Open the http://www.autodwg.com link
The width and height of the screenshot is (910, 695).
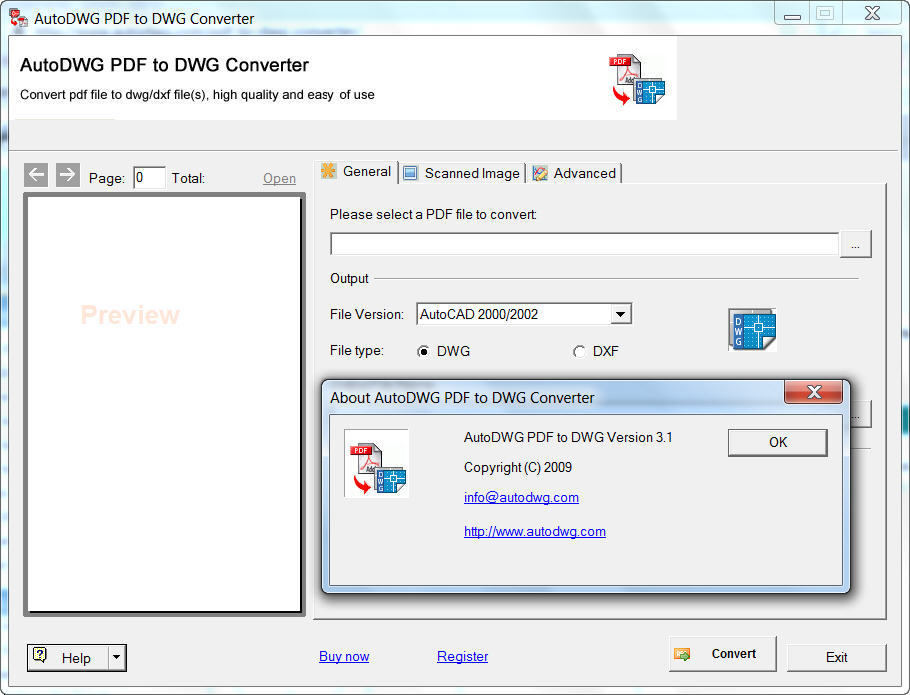click(535, 531)
